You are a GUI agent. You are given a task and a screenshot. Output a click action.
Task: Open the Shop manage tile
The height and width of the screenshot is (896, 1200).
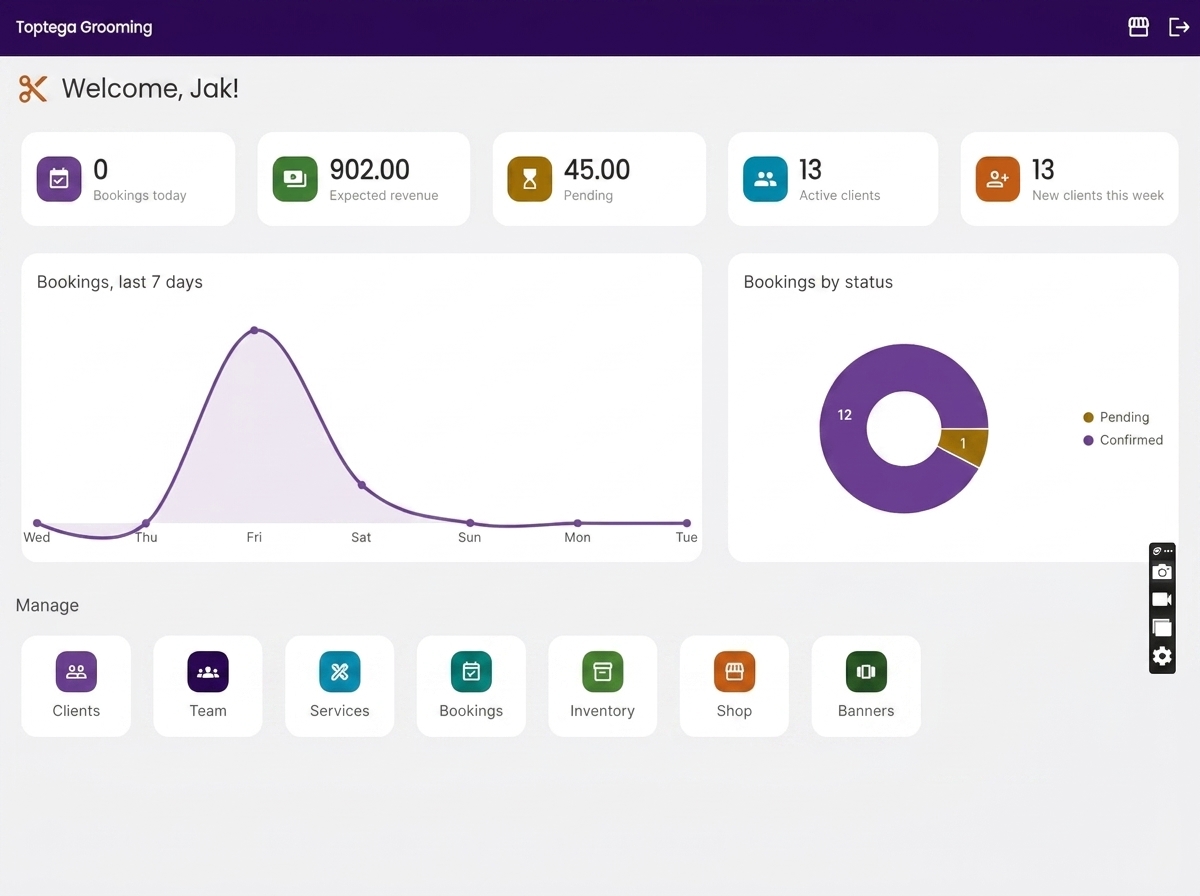(734, 686)
